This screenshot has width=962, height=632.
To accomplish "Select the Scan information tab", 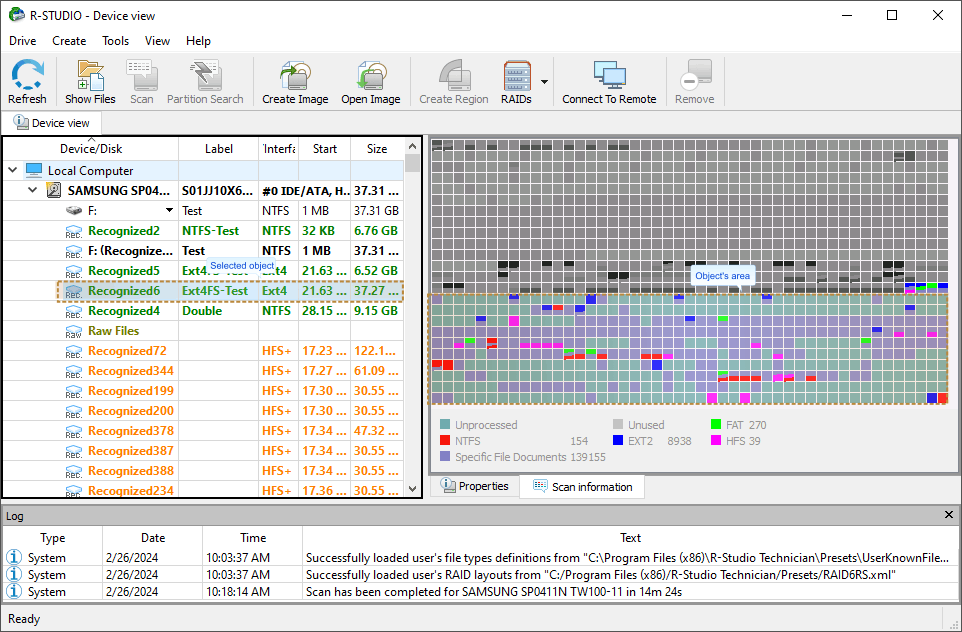I will (x=583, y=487).
